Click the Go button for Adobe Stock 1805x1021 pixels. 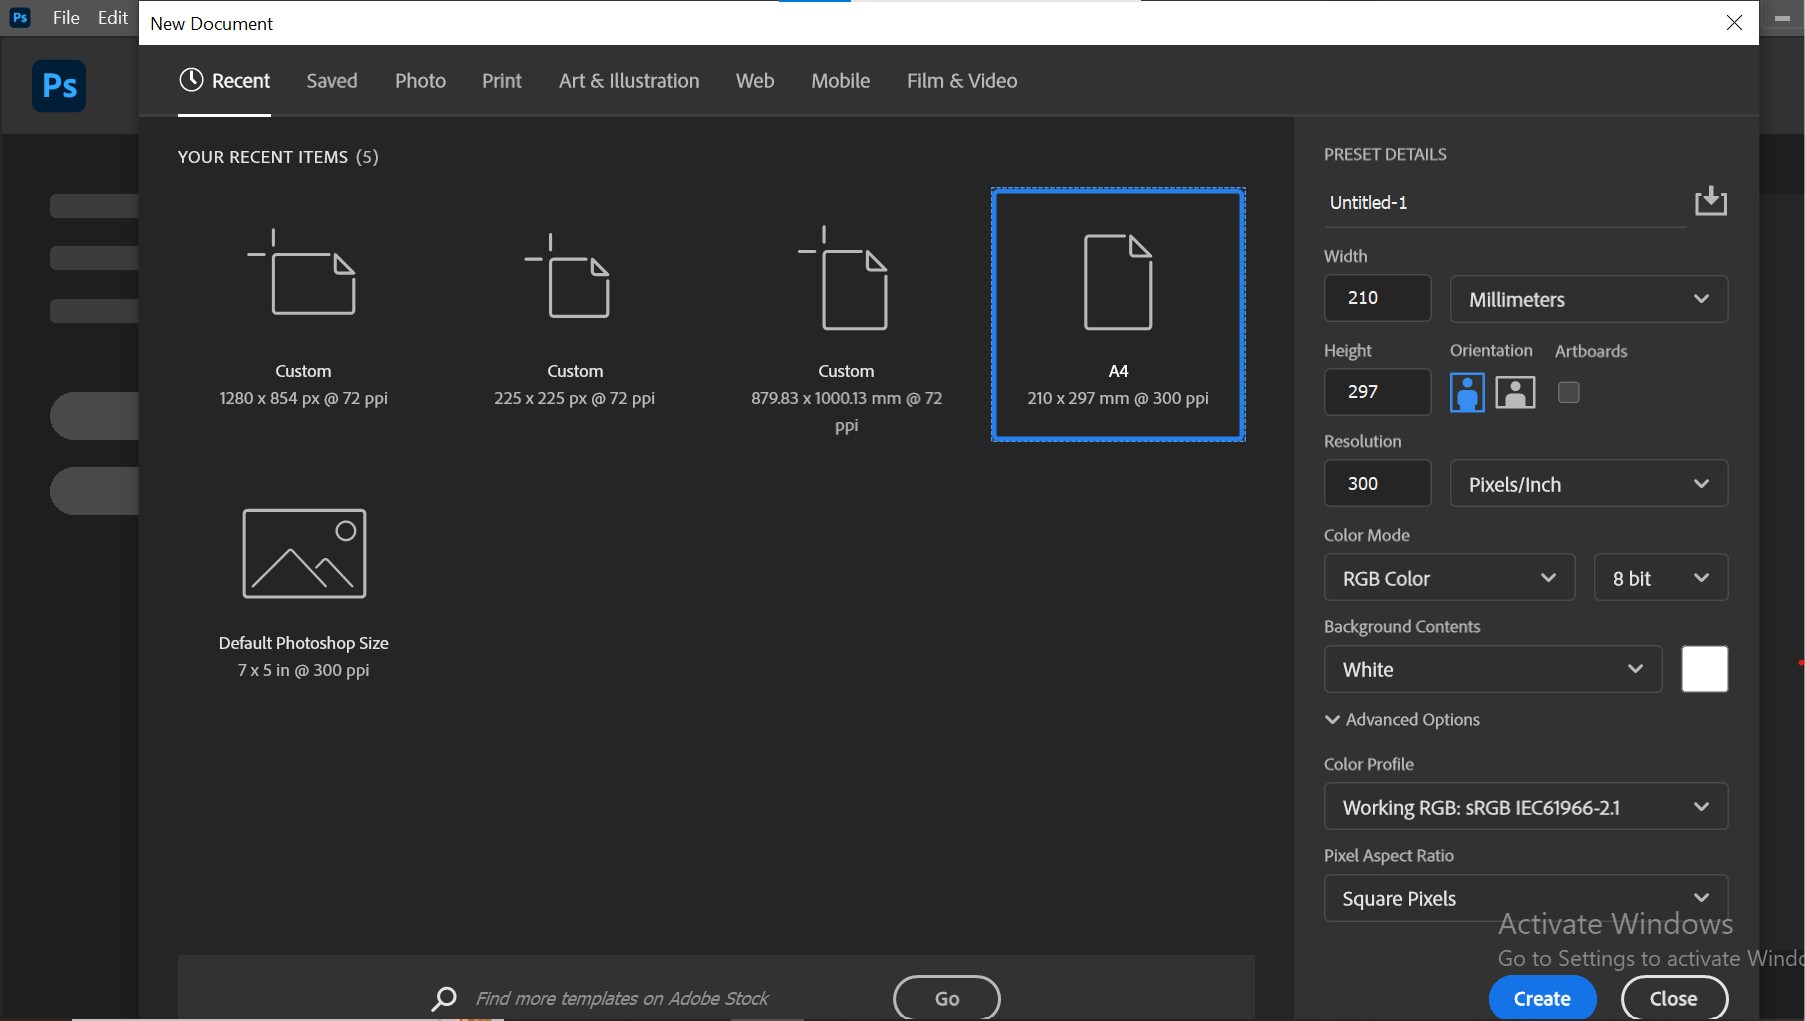click(x=947, y=998)
